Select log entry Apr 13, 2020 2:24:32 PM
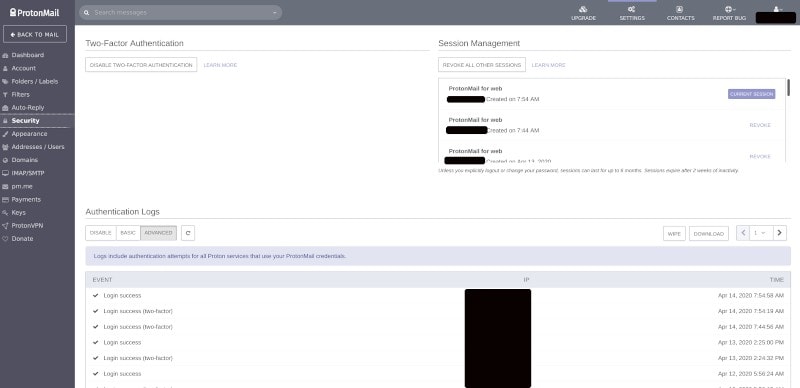Viewport: 800px width, 388px height. tap(438, 358)
